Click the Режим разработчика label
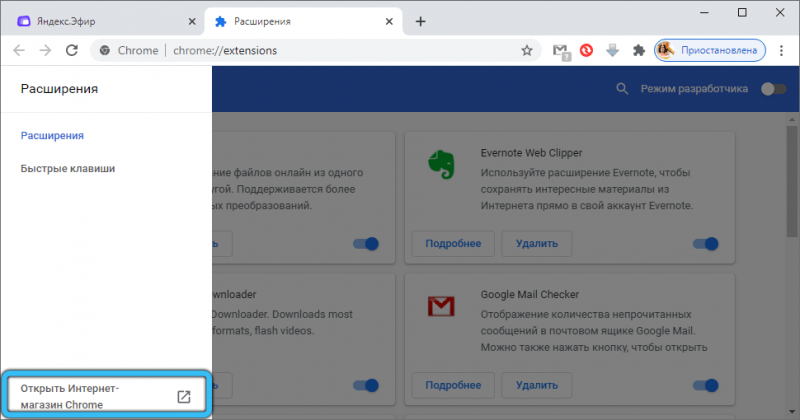 (x=694, y=89)
